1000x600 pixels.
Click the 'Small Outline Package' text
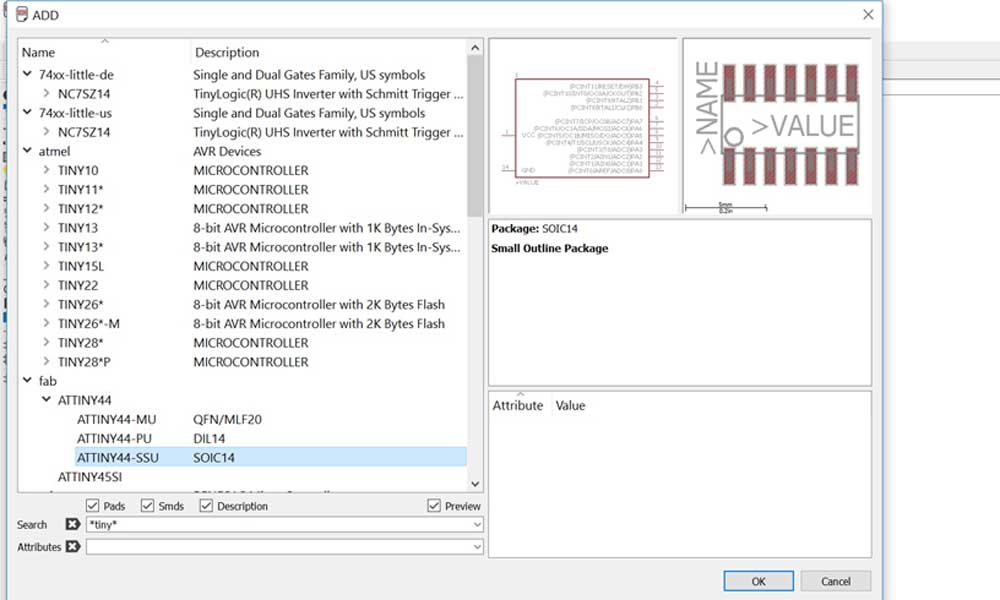click(550, 248)
